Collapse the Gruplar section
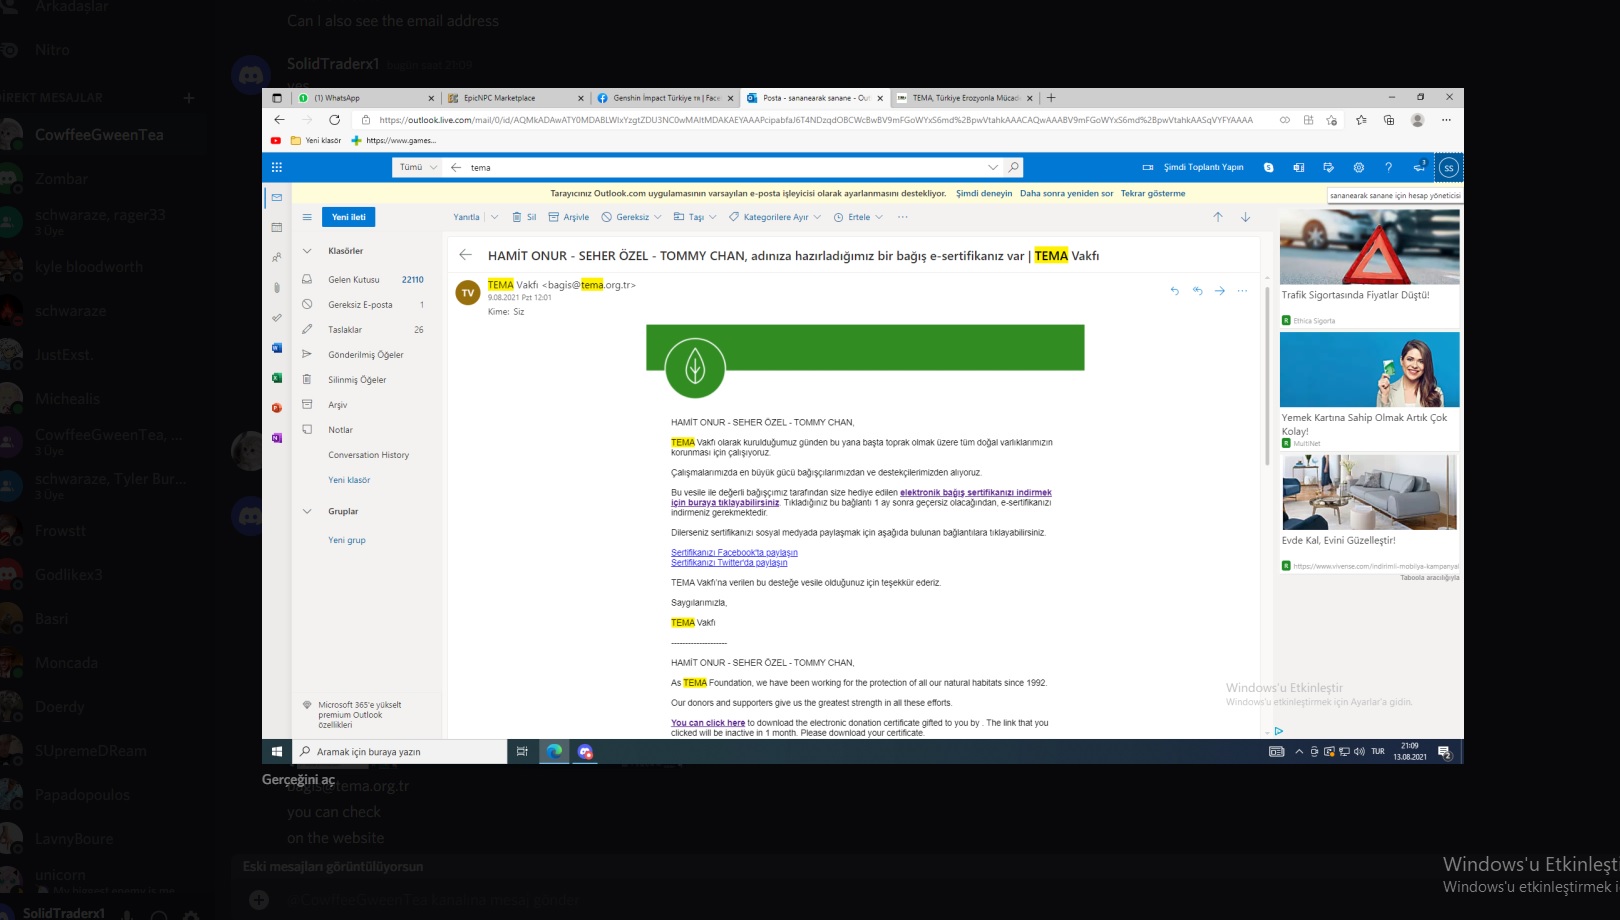 307,511
